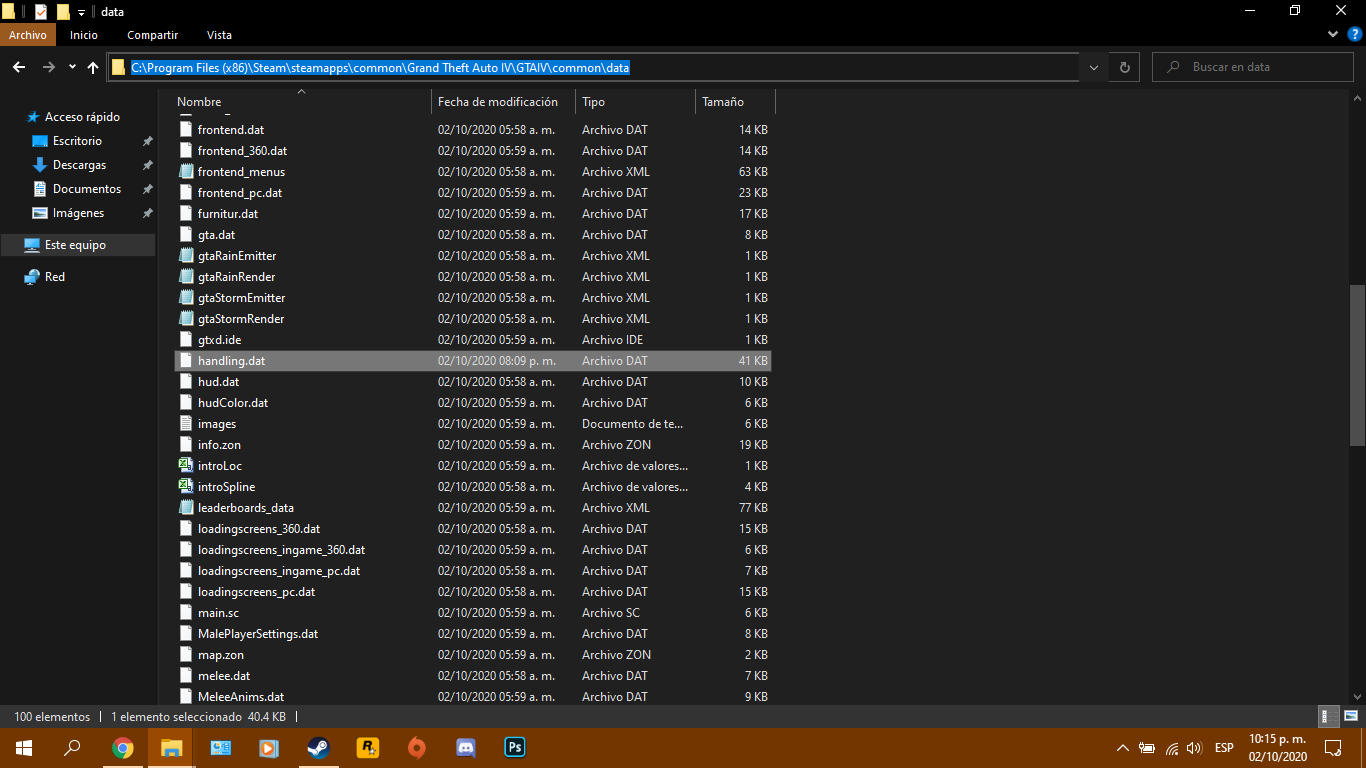Screen dimensions: 1366x768
Task: Open Origin from the taskbar
Action: (x=416, y=748)
